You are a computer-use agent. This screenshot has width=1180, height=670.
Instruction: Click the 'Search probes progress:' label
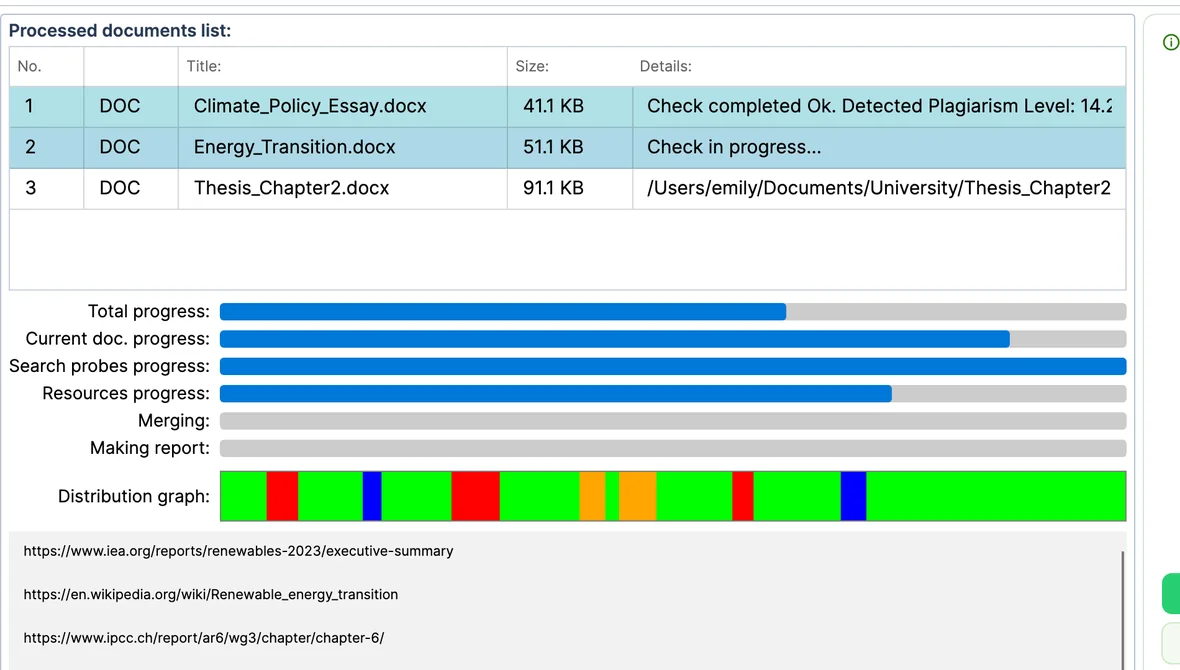[110, 367]
